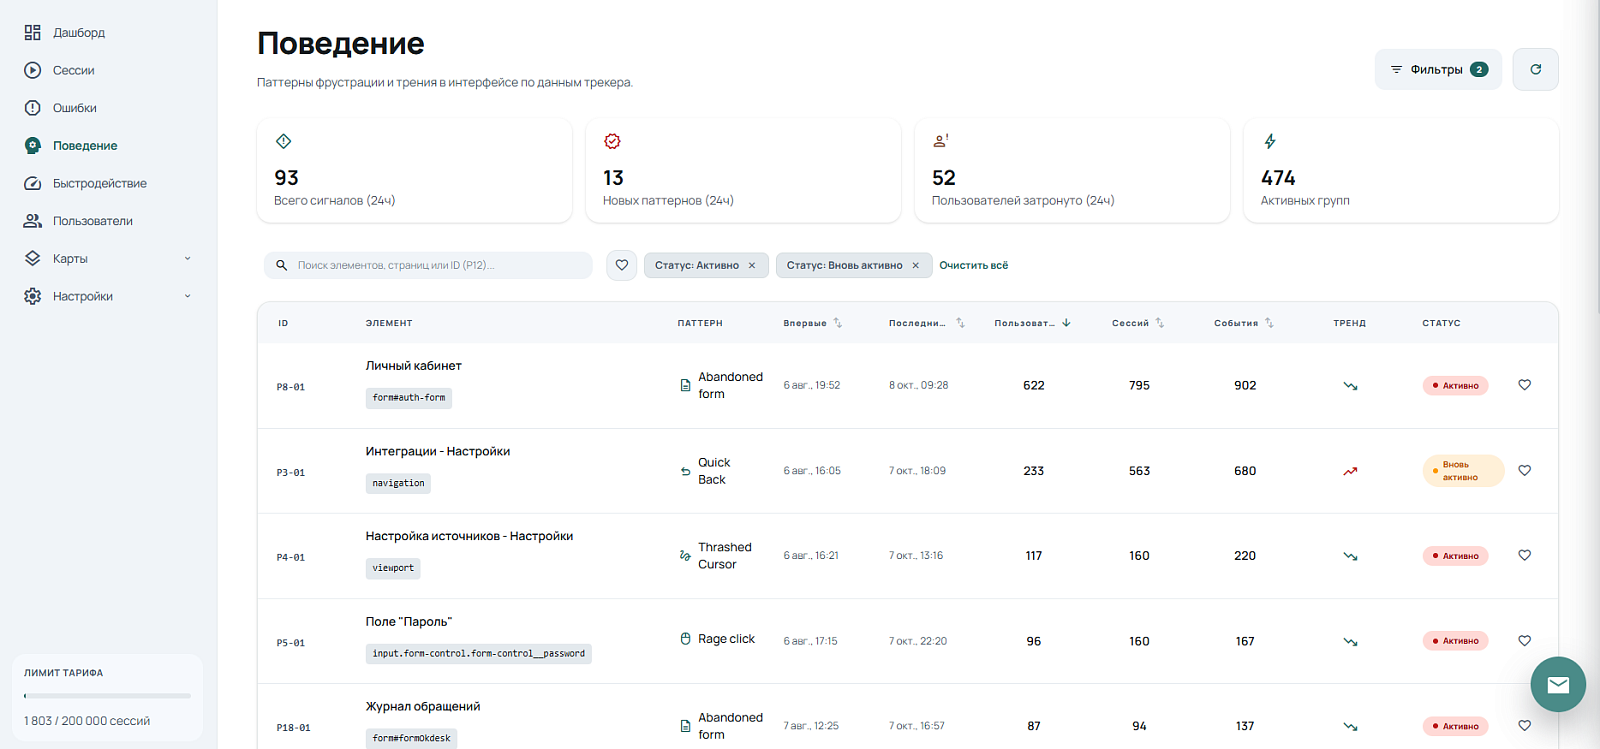Click the Пользователей затронуто card icon
The width and height of the screenshot is (1600, 749).
click(941, 142)
